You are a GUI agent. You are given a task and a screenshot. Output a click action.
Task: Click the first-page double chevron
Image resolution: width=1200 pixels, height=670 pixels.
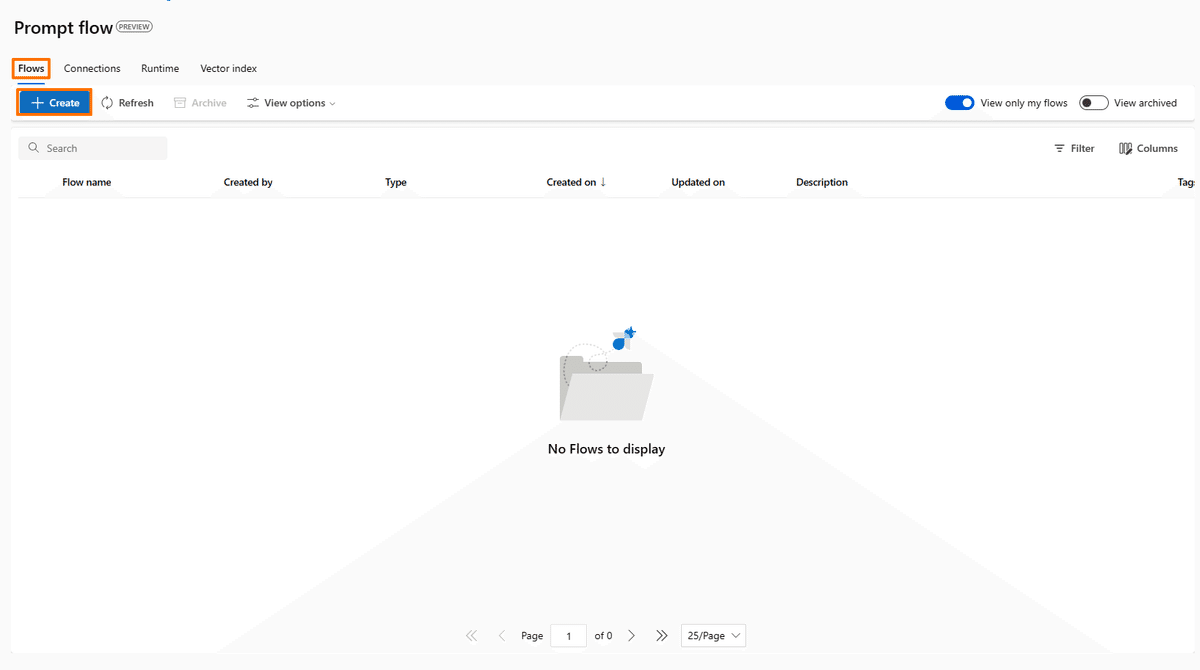tap(471, 635)
